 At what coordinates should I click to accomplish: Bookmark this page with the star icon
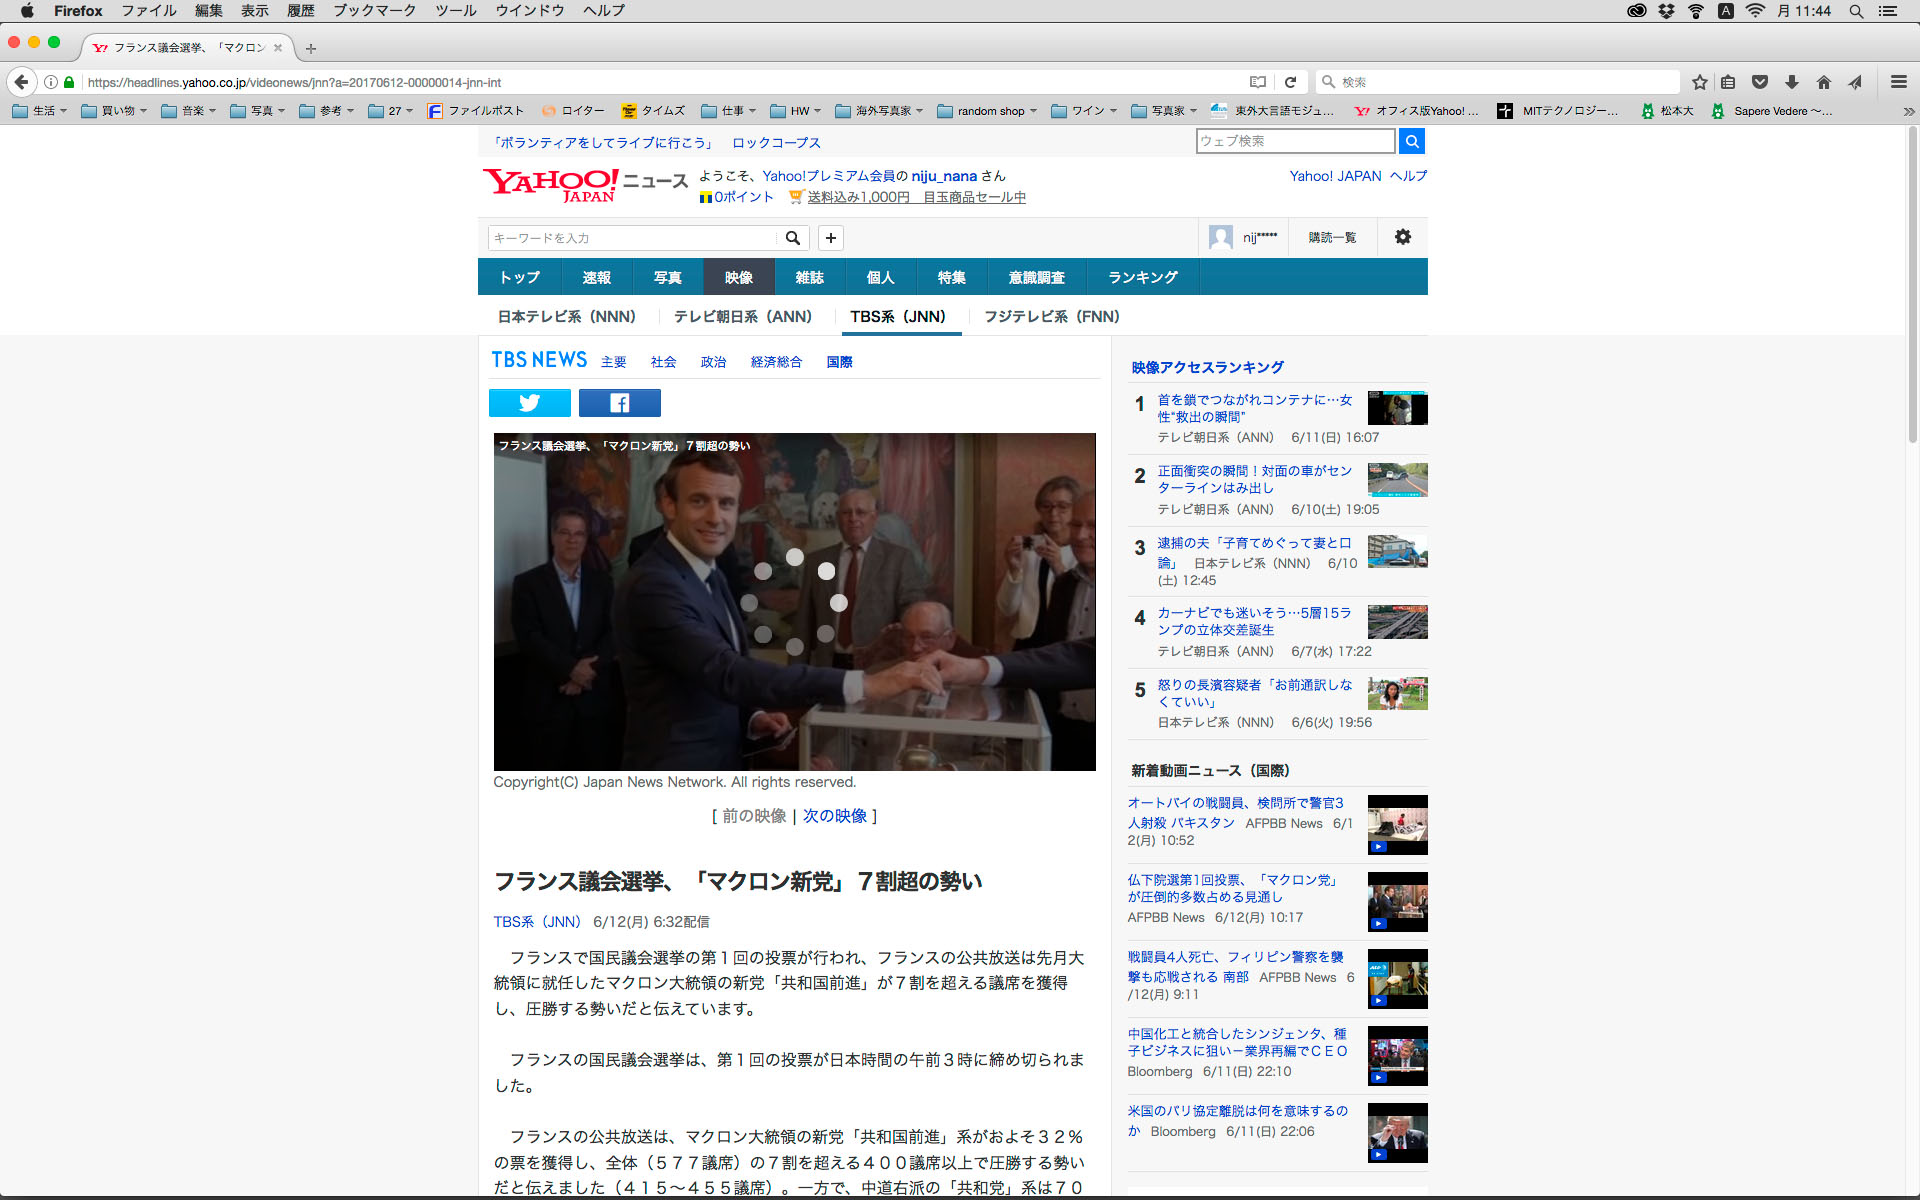1699,82
